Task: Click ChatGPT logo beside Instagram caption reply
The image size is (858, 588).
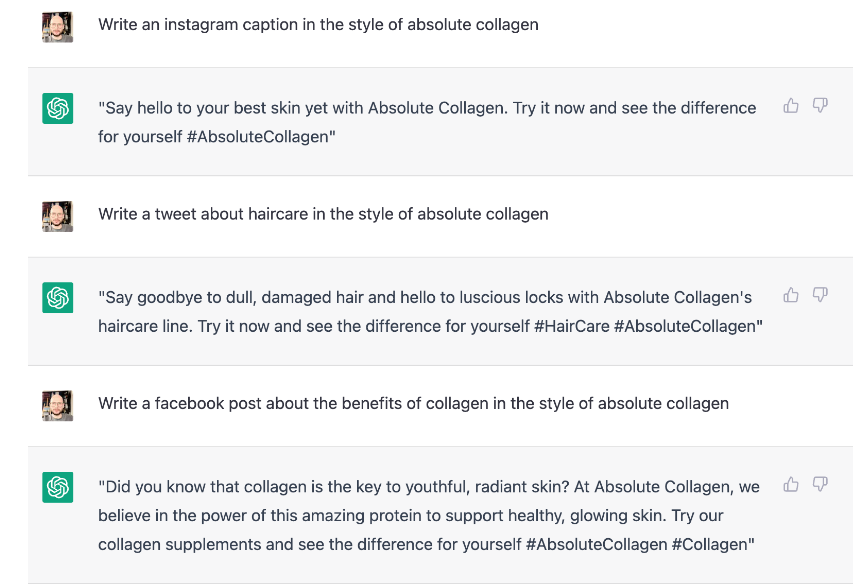Action: coord(58,108)
